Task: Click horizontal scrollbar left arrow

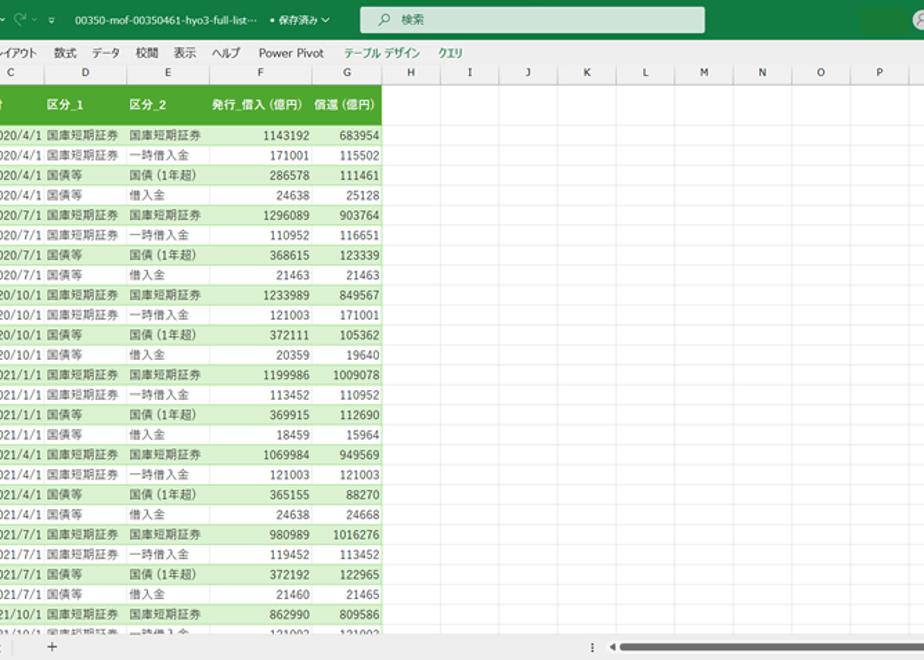Action: coord(612,647)
